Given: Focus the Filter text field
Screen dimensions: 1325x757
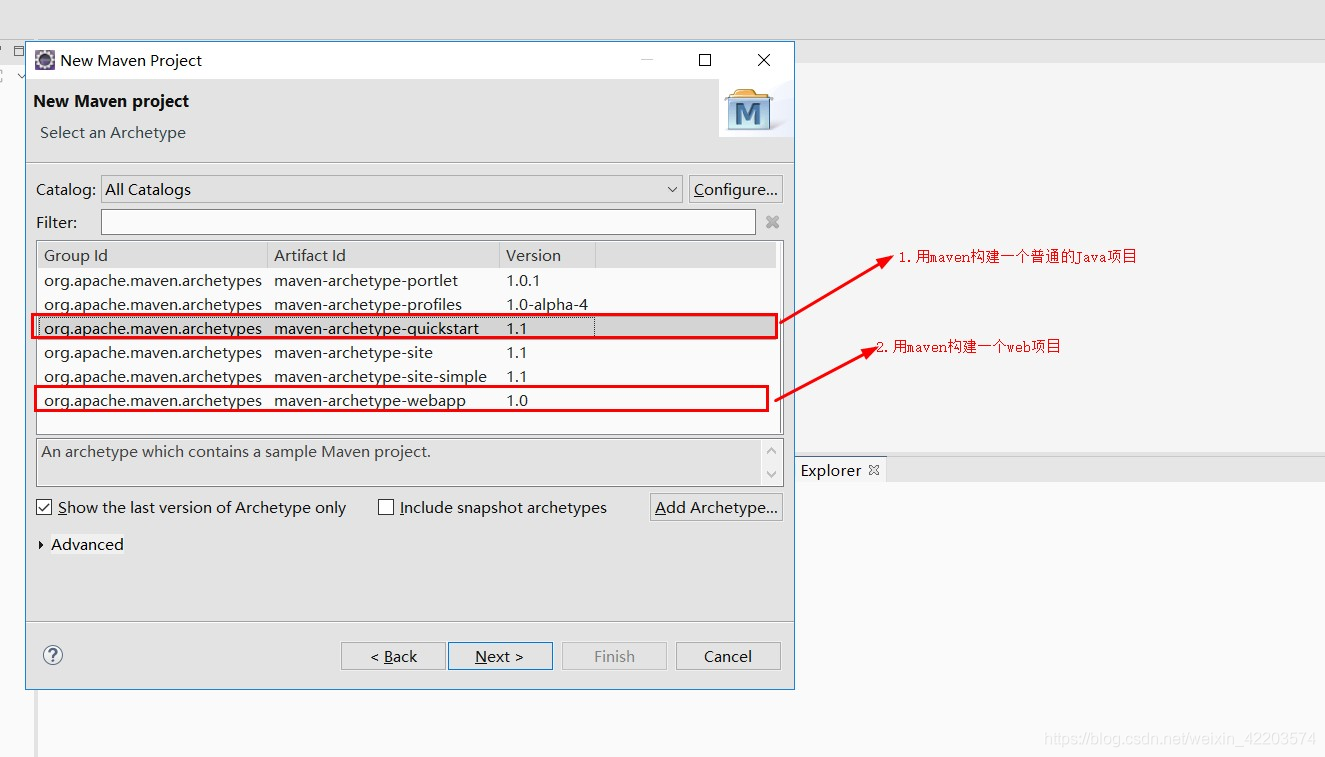Looking at the screenshot, I should [x=428, y=222].
